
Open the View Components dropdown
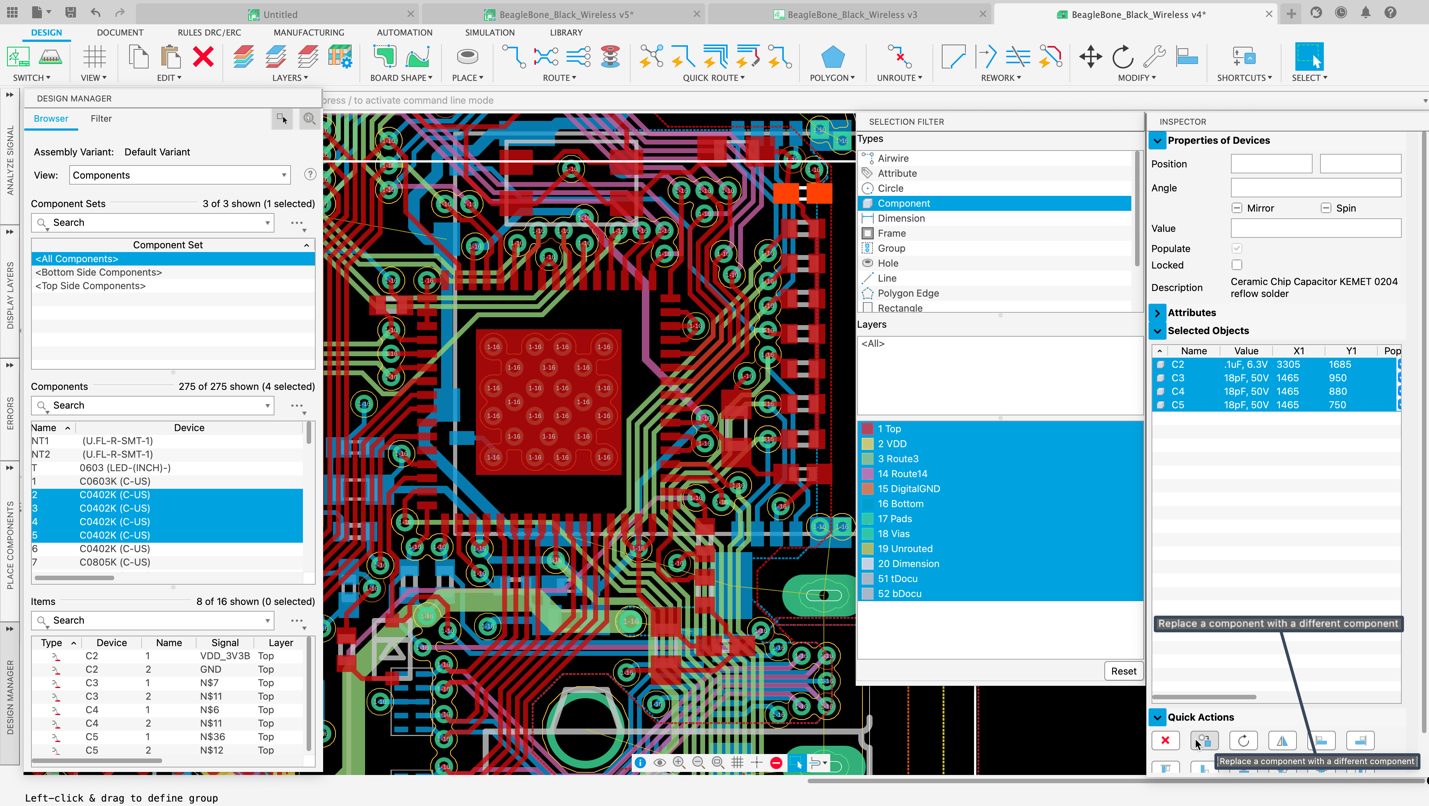click(x=180, y=175)
